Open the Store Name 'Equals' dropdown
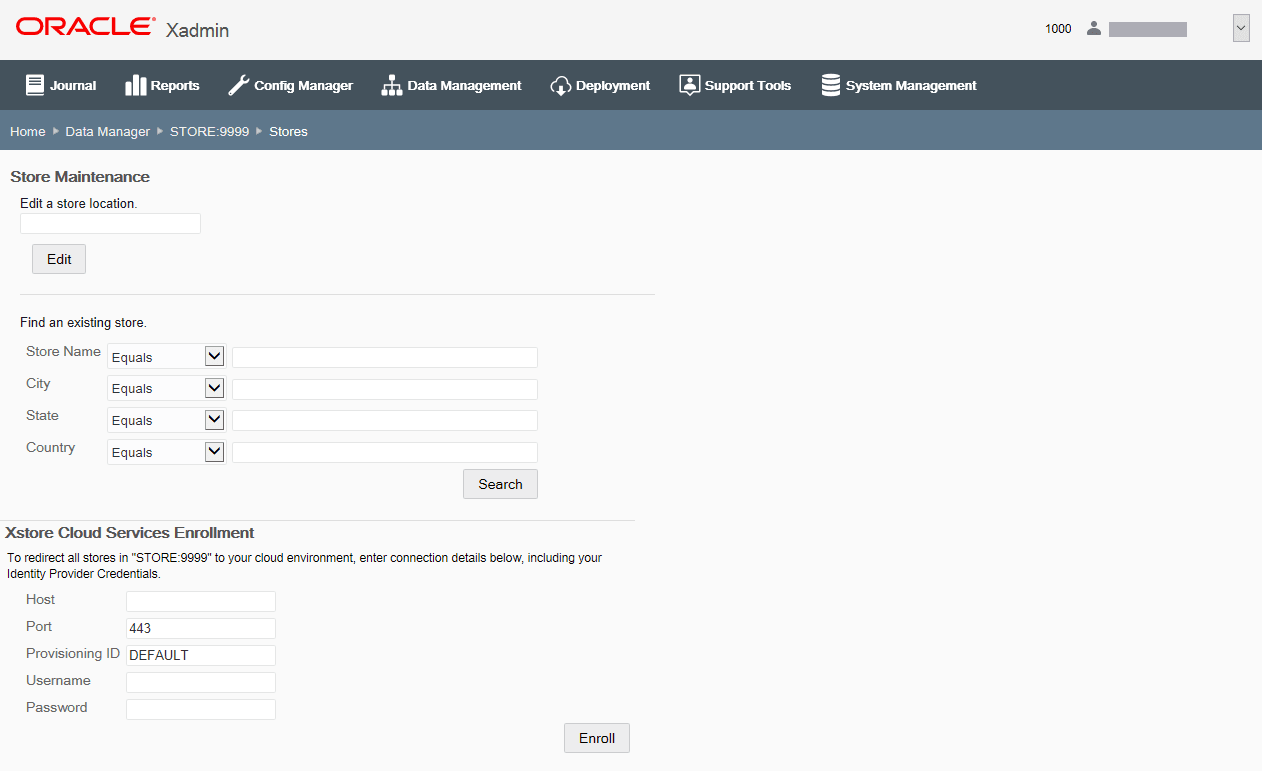 point(165,356)
